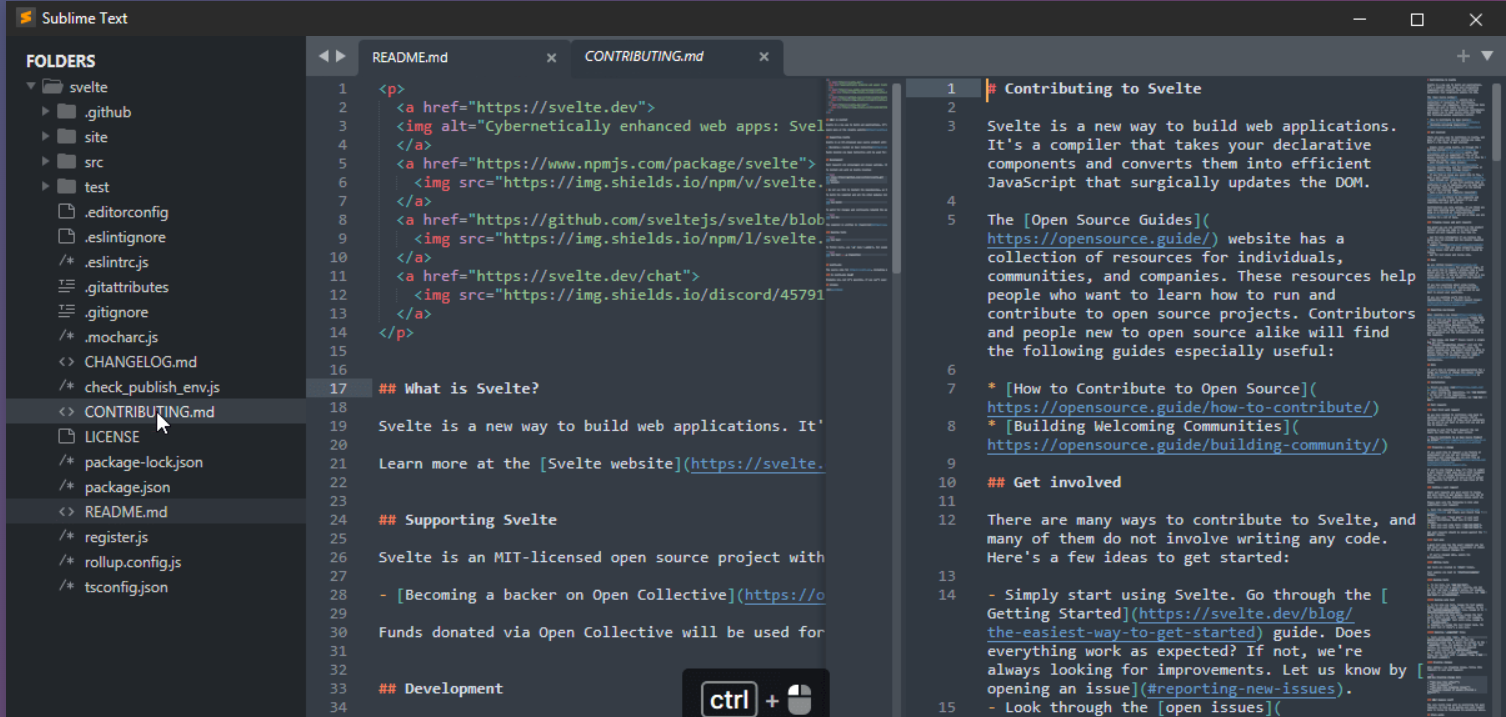Click the .eslintrc.js code icon
The height and width of the screenshot is (717, 1506).
pos(67,262)
